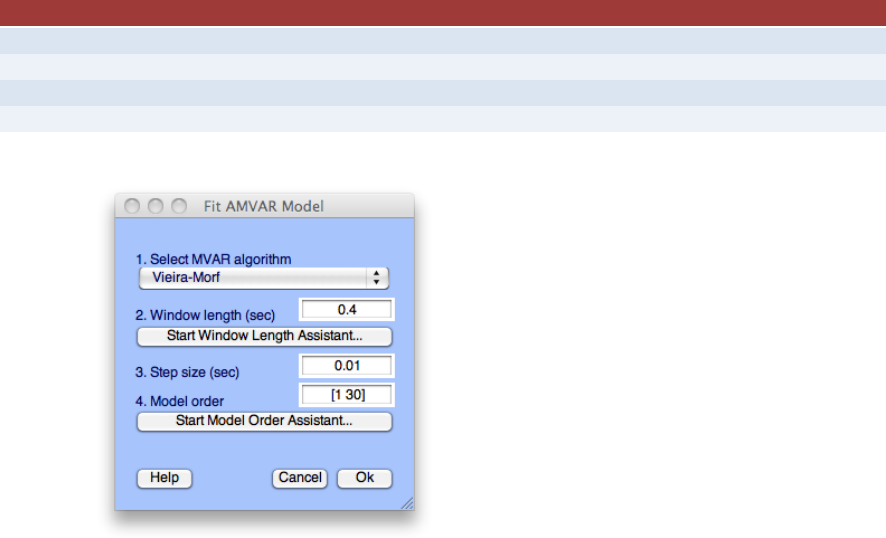Confirm the dialog with Ok
The height and width of the screenshot is (538, 886).
(x=364, y=478)
